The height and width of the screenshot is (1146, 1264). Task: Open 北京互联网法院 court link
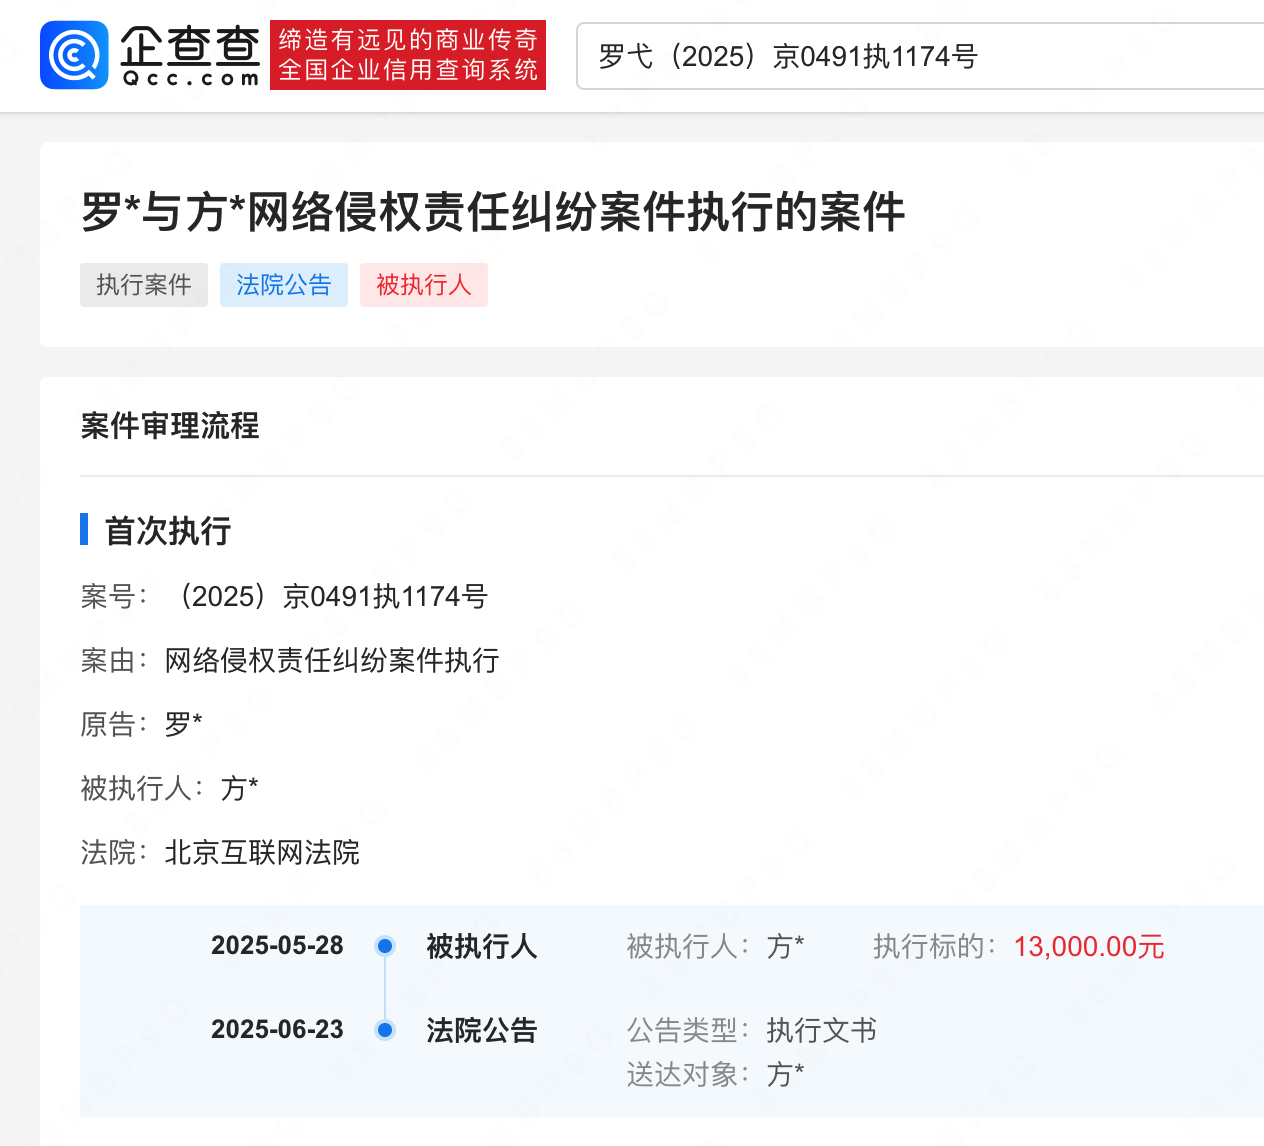tap(262, 852)
